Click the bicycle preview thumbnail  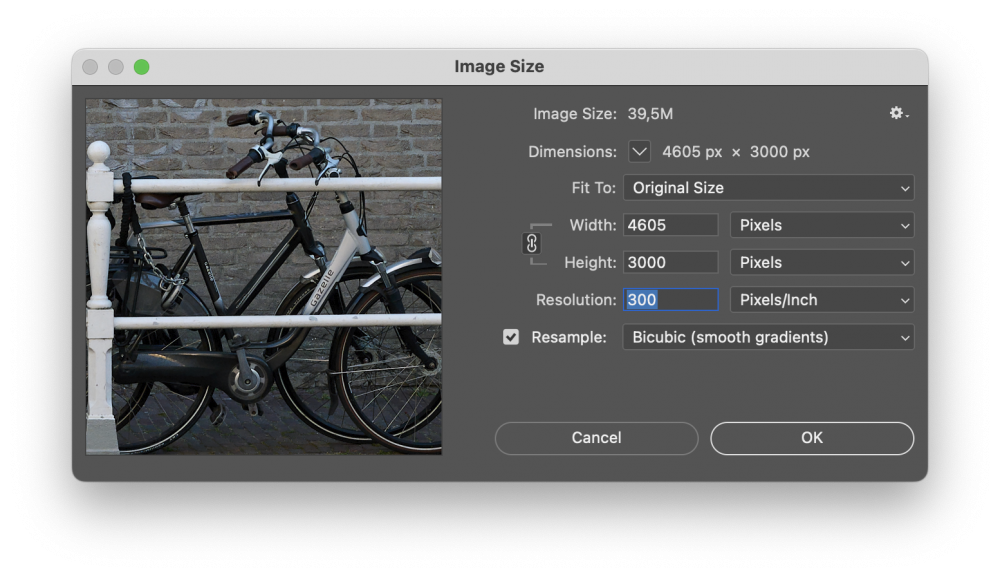(264, 277)
